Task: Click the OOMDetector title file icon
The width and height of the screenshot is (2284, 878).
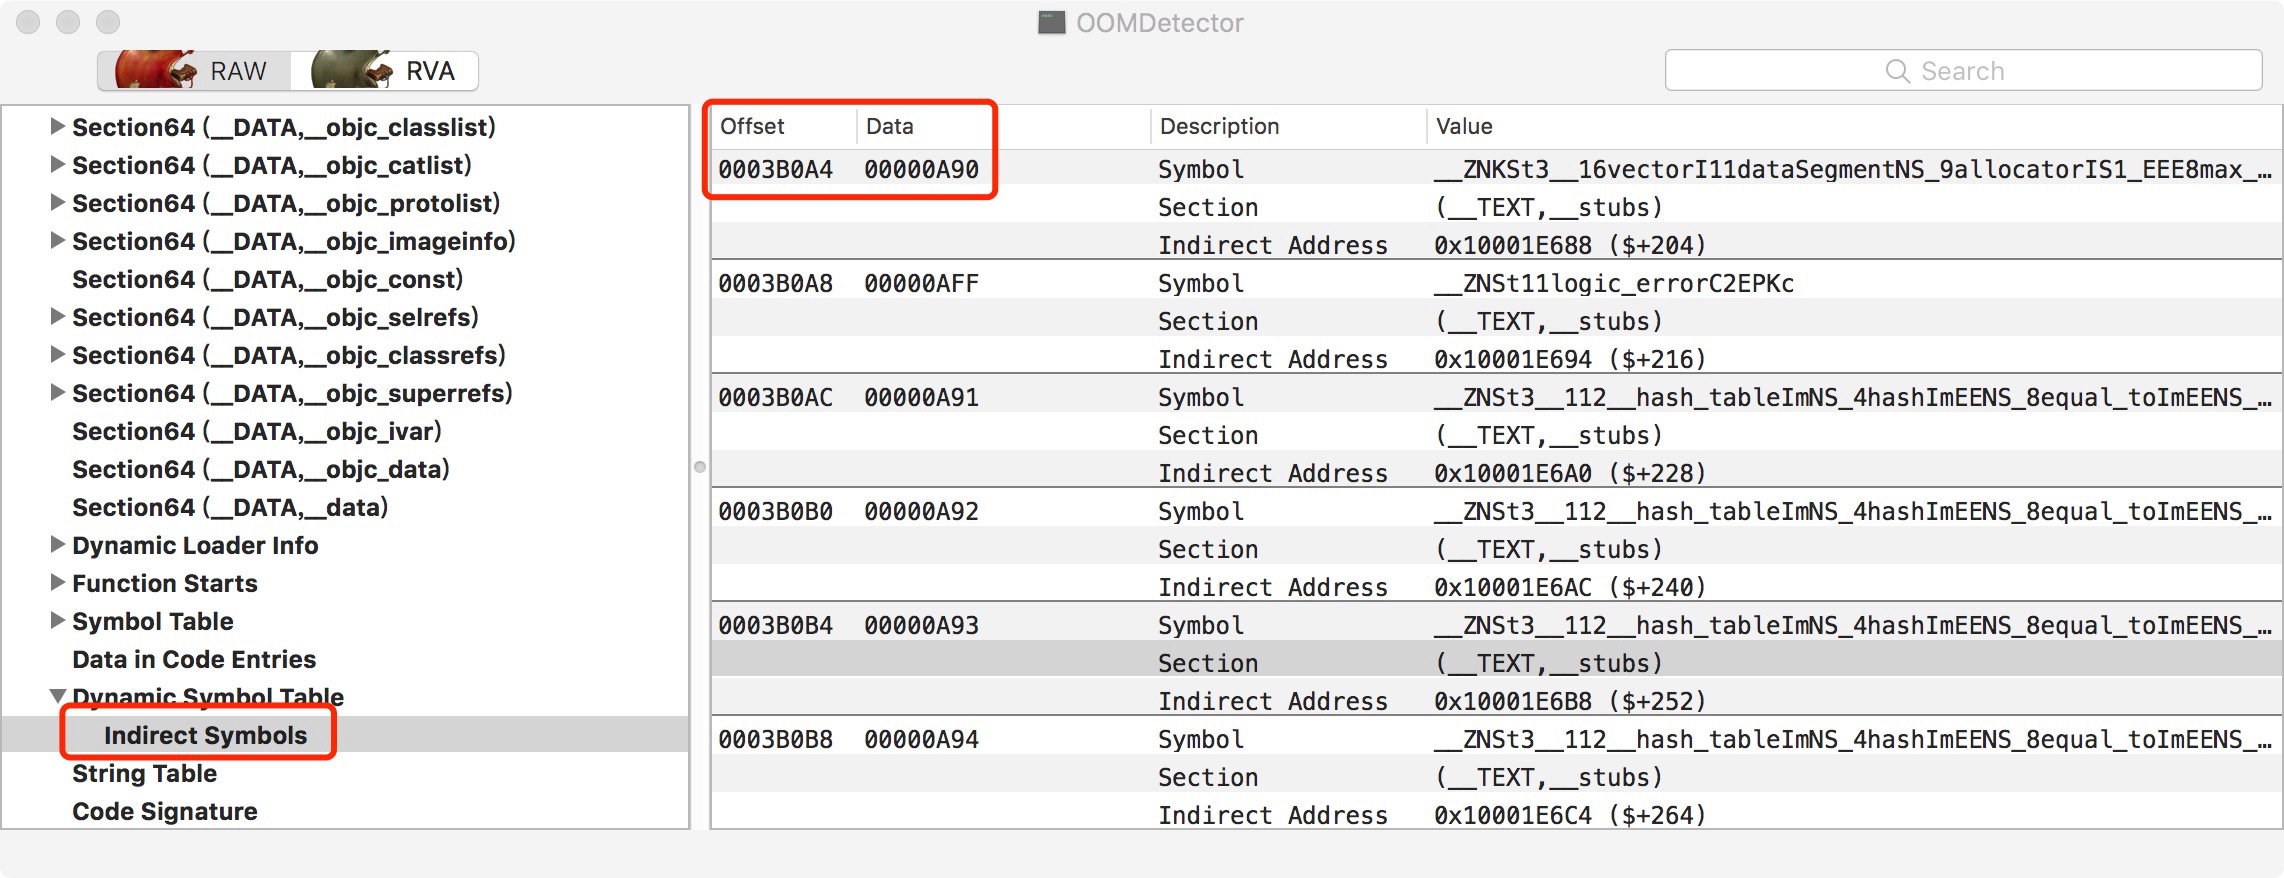Action: pyautogui.click(x=1051, y=23)
